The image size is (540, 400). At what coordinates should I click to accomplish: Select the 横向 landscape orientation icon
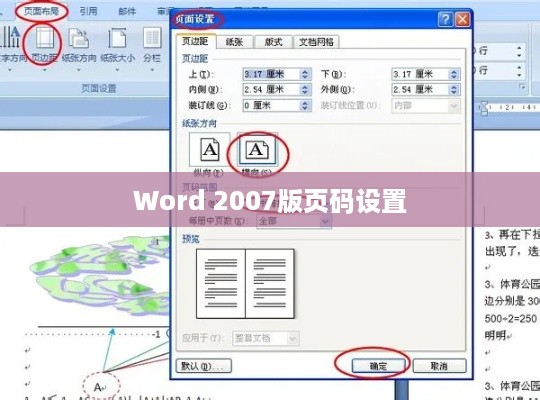tap(257, 150)
